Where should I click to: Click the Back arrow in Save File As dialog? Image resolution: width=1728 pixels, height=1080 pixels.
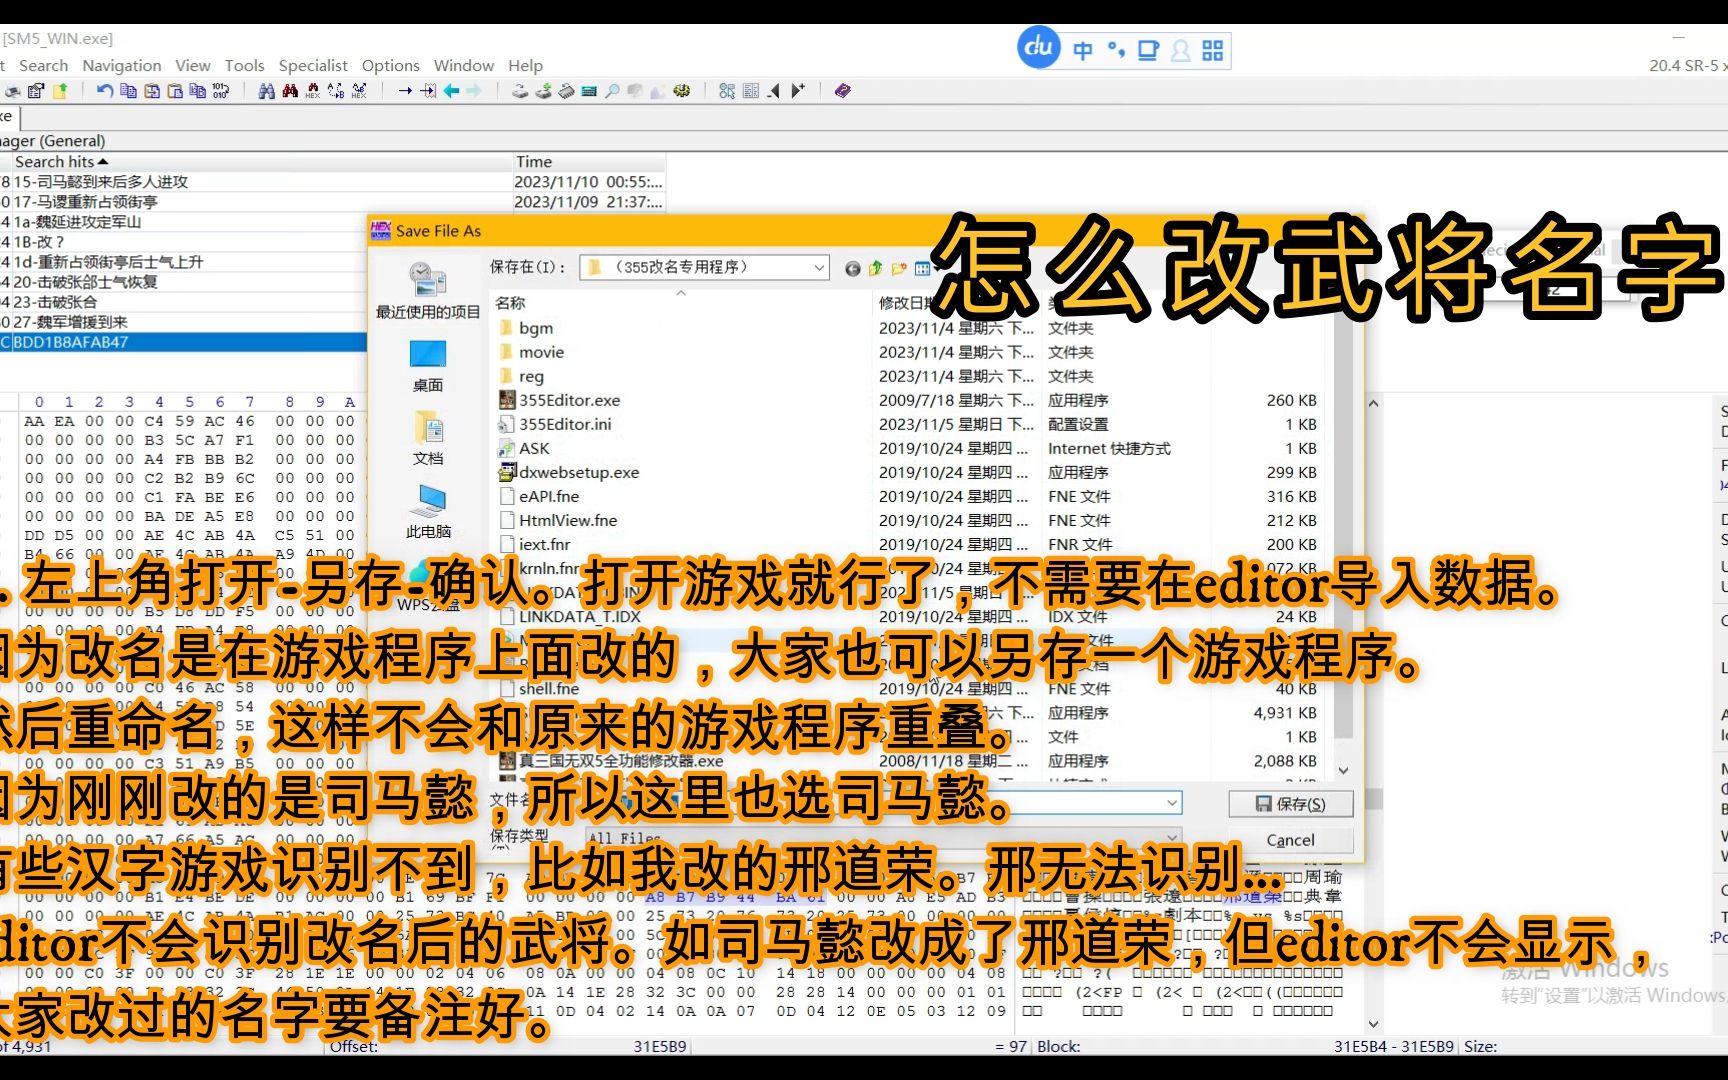click(852, 268)
